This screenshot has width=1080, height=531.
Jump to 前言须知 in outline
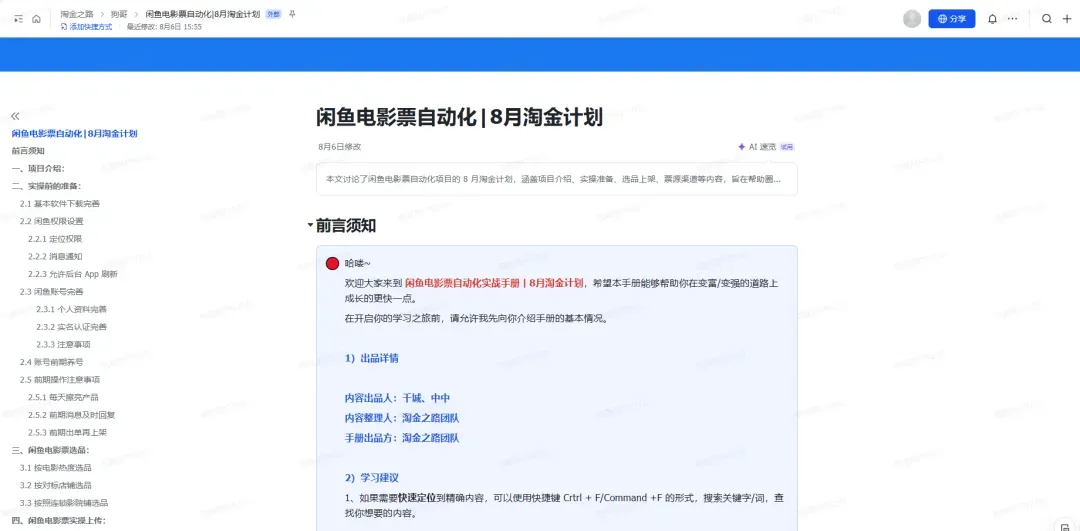point(28,151)
